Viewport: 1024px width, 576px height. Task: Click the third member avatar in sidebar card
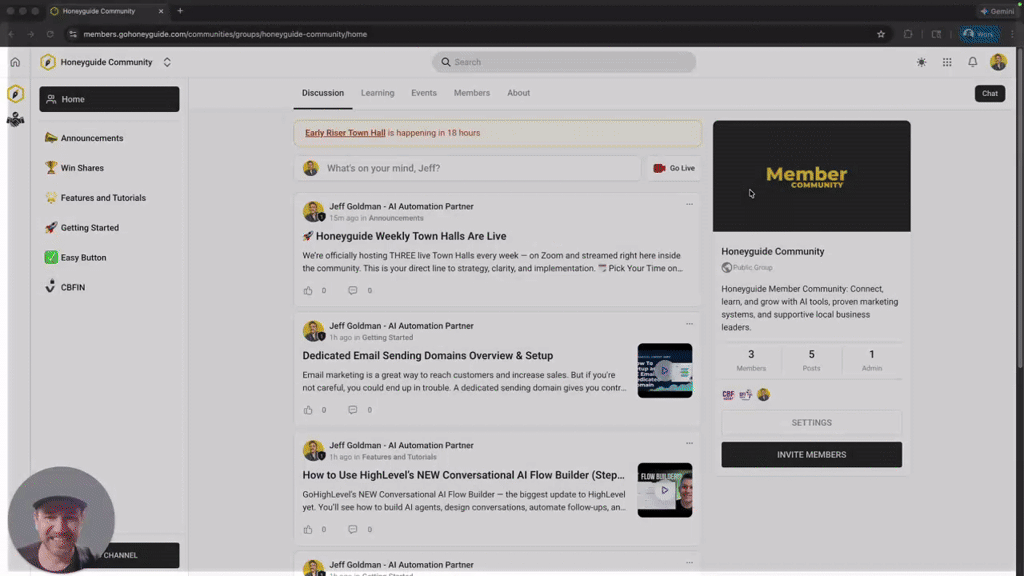pos(763,394)
